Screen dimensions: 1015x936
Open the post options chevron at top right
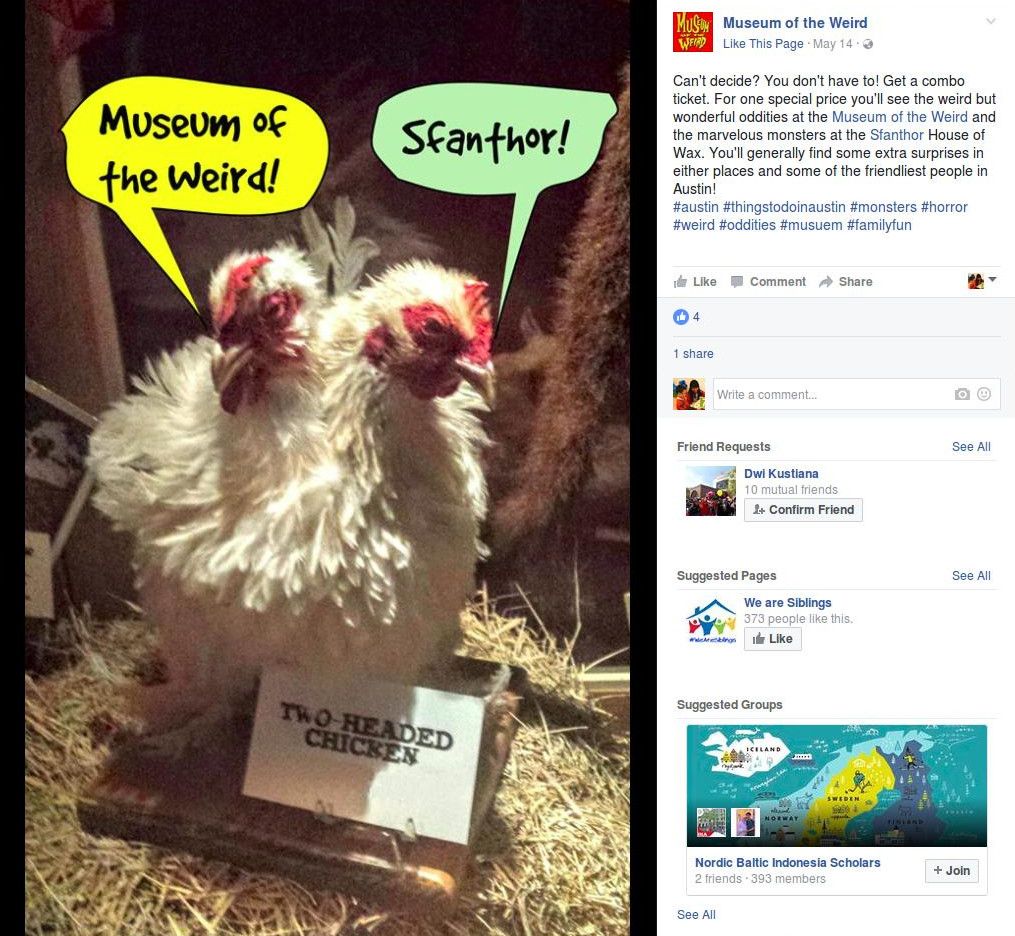pyautogui.click(x=990, y=21)
